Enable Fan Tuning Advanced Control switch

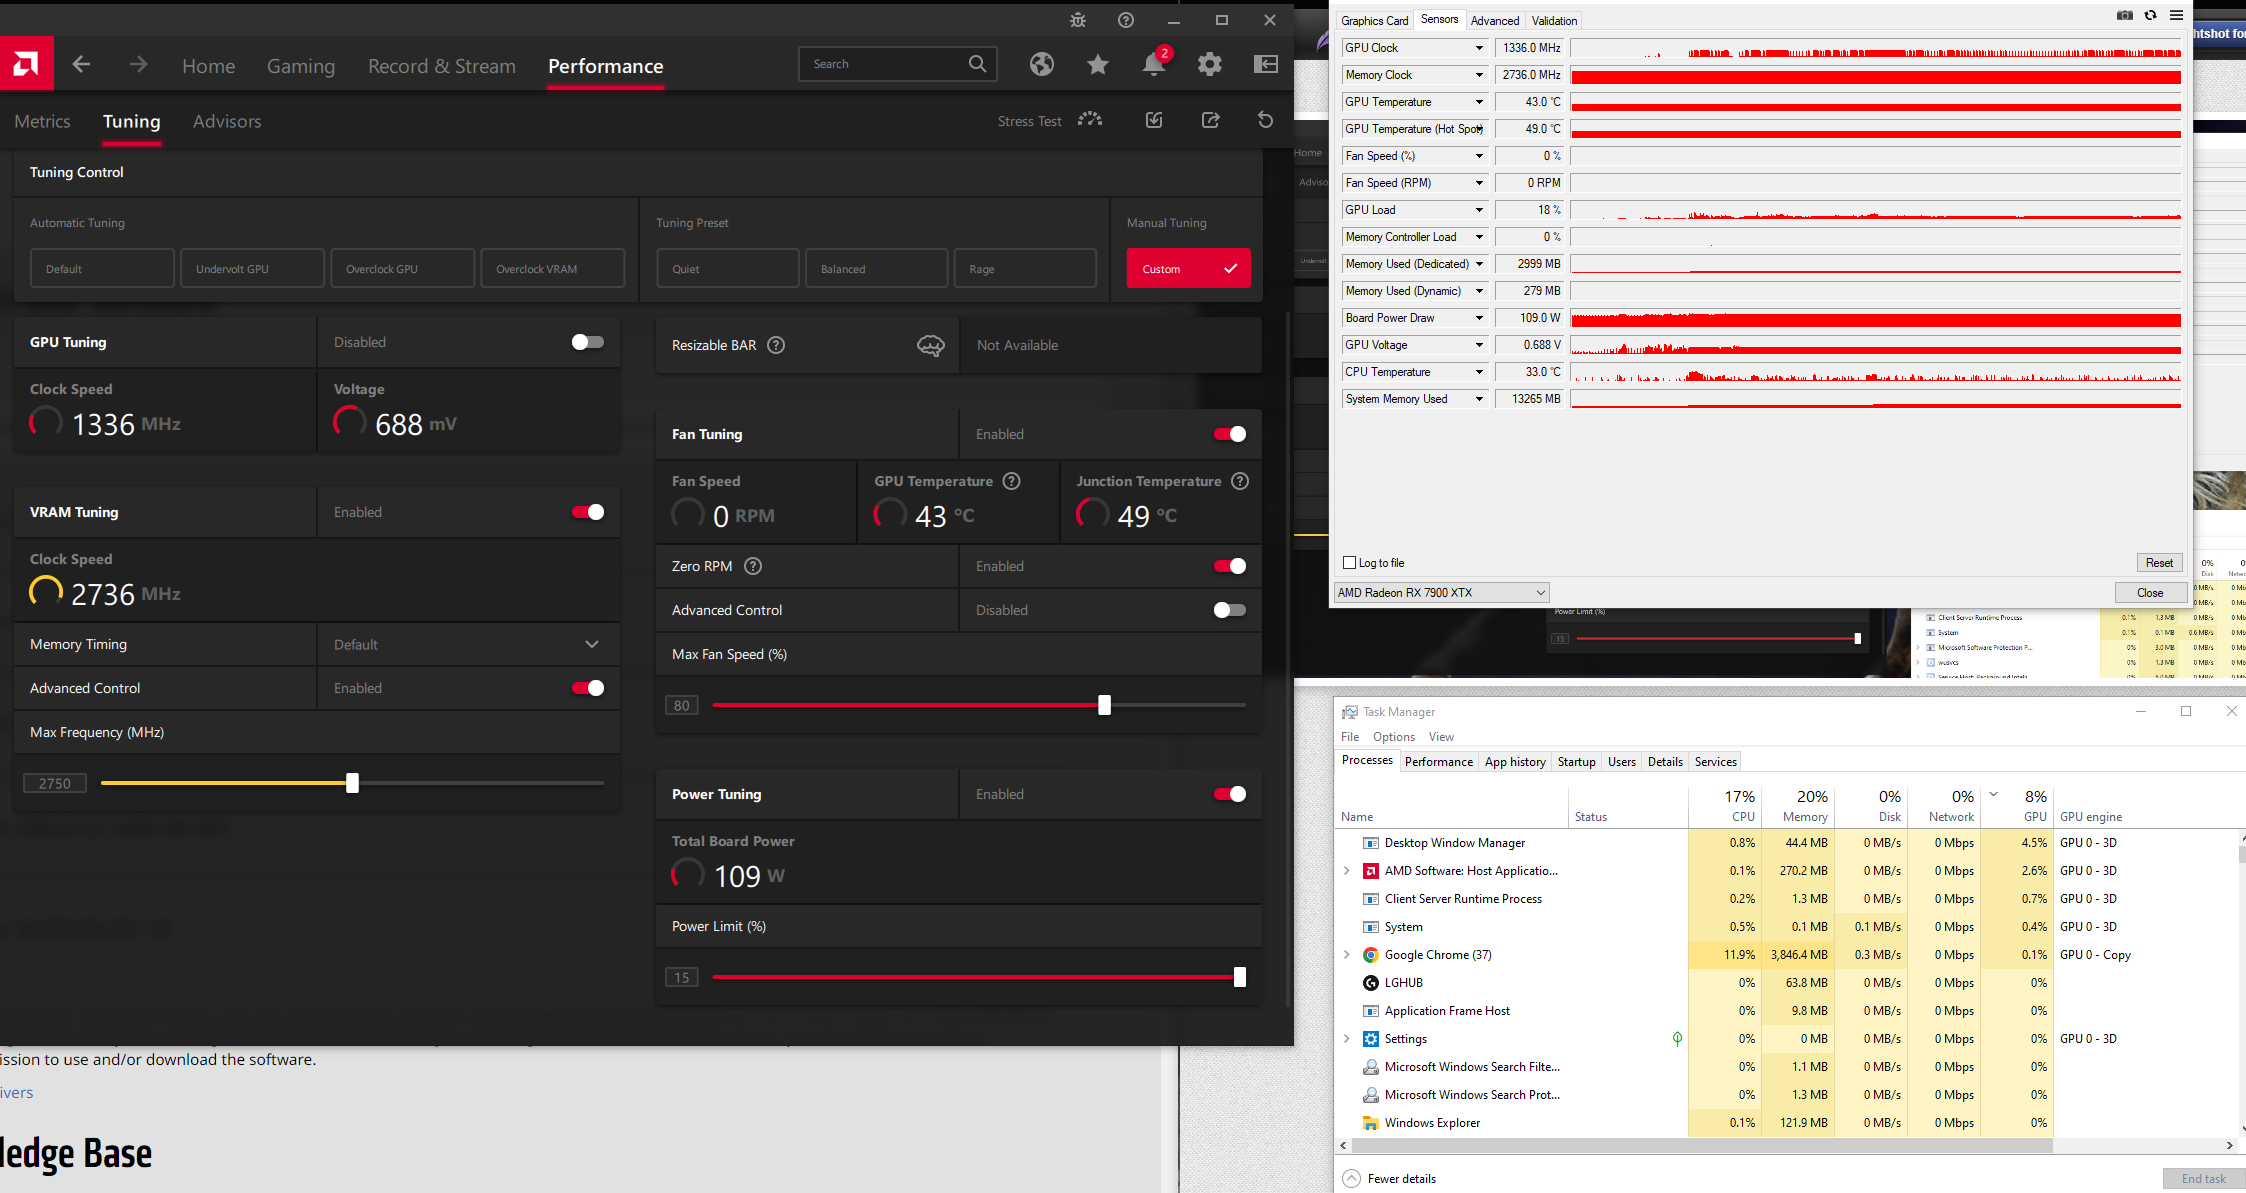tap(1229, 610)
